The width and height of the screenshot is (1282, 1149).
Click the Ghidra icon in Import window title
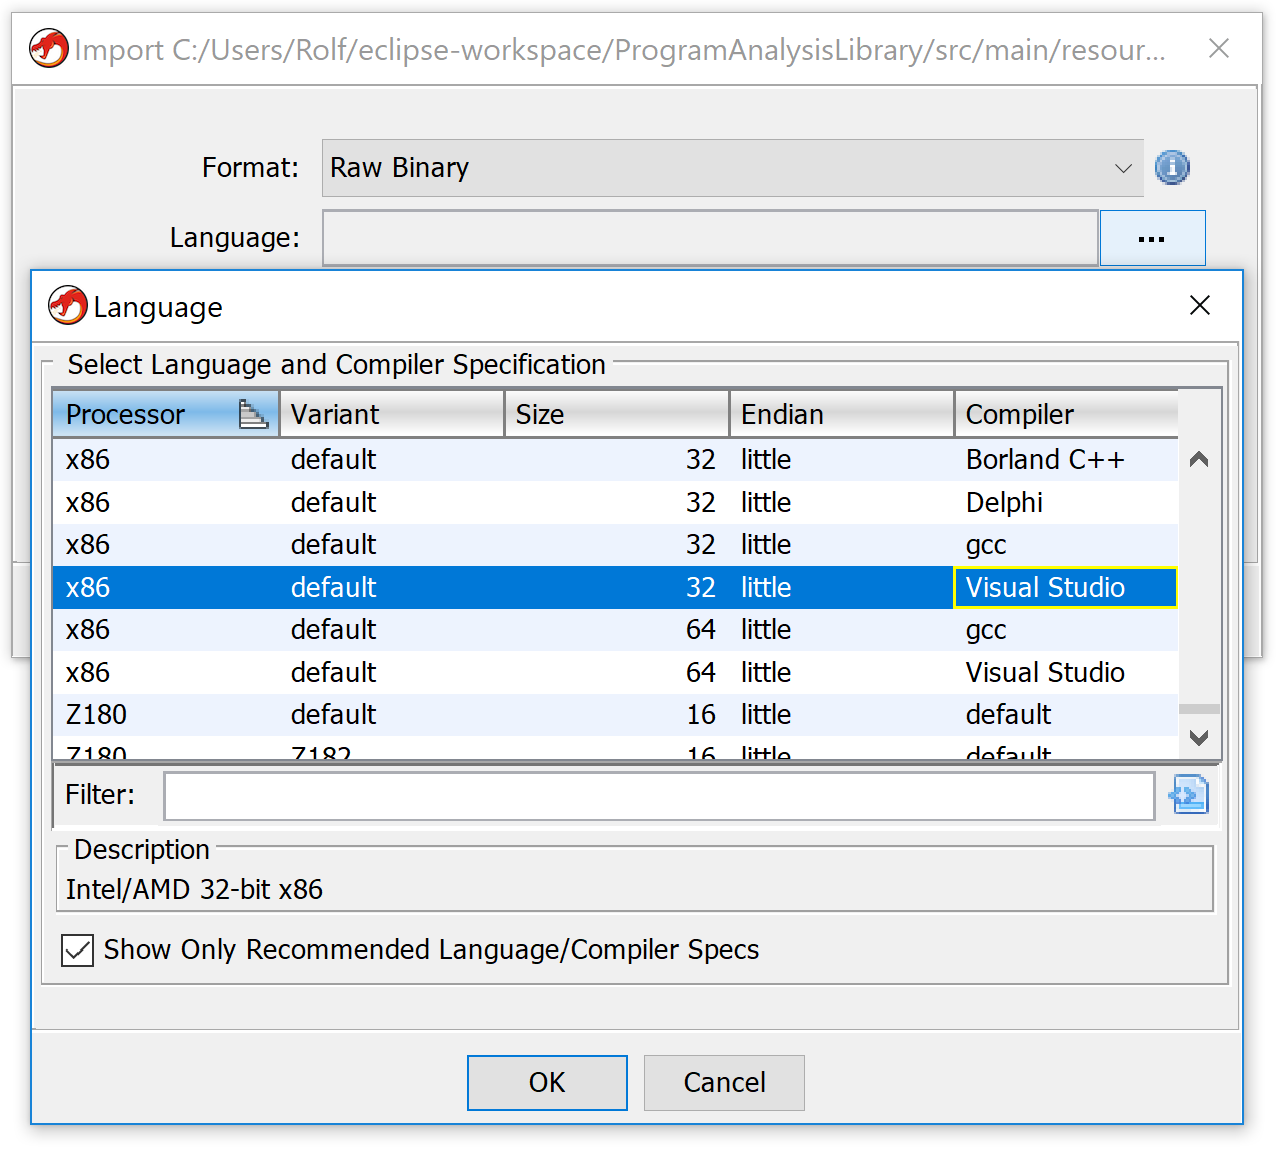49,48
